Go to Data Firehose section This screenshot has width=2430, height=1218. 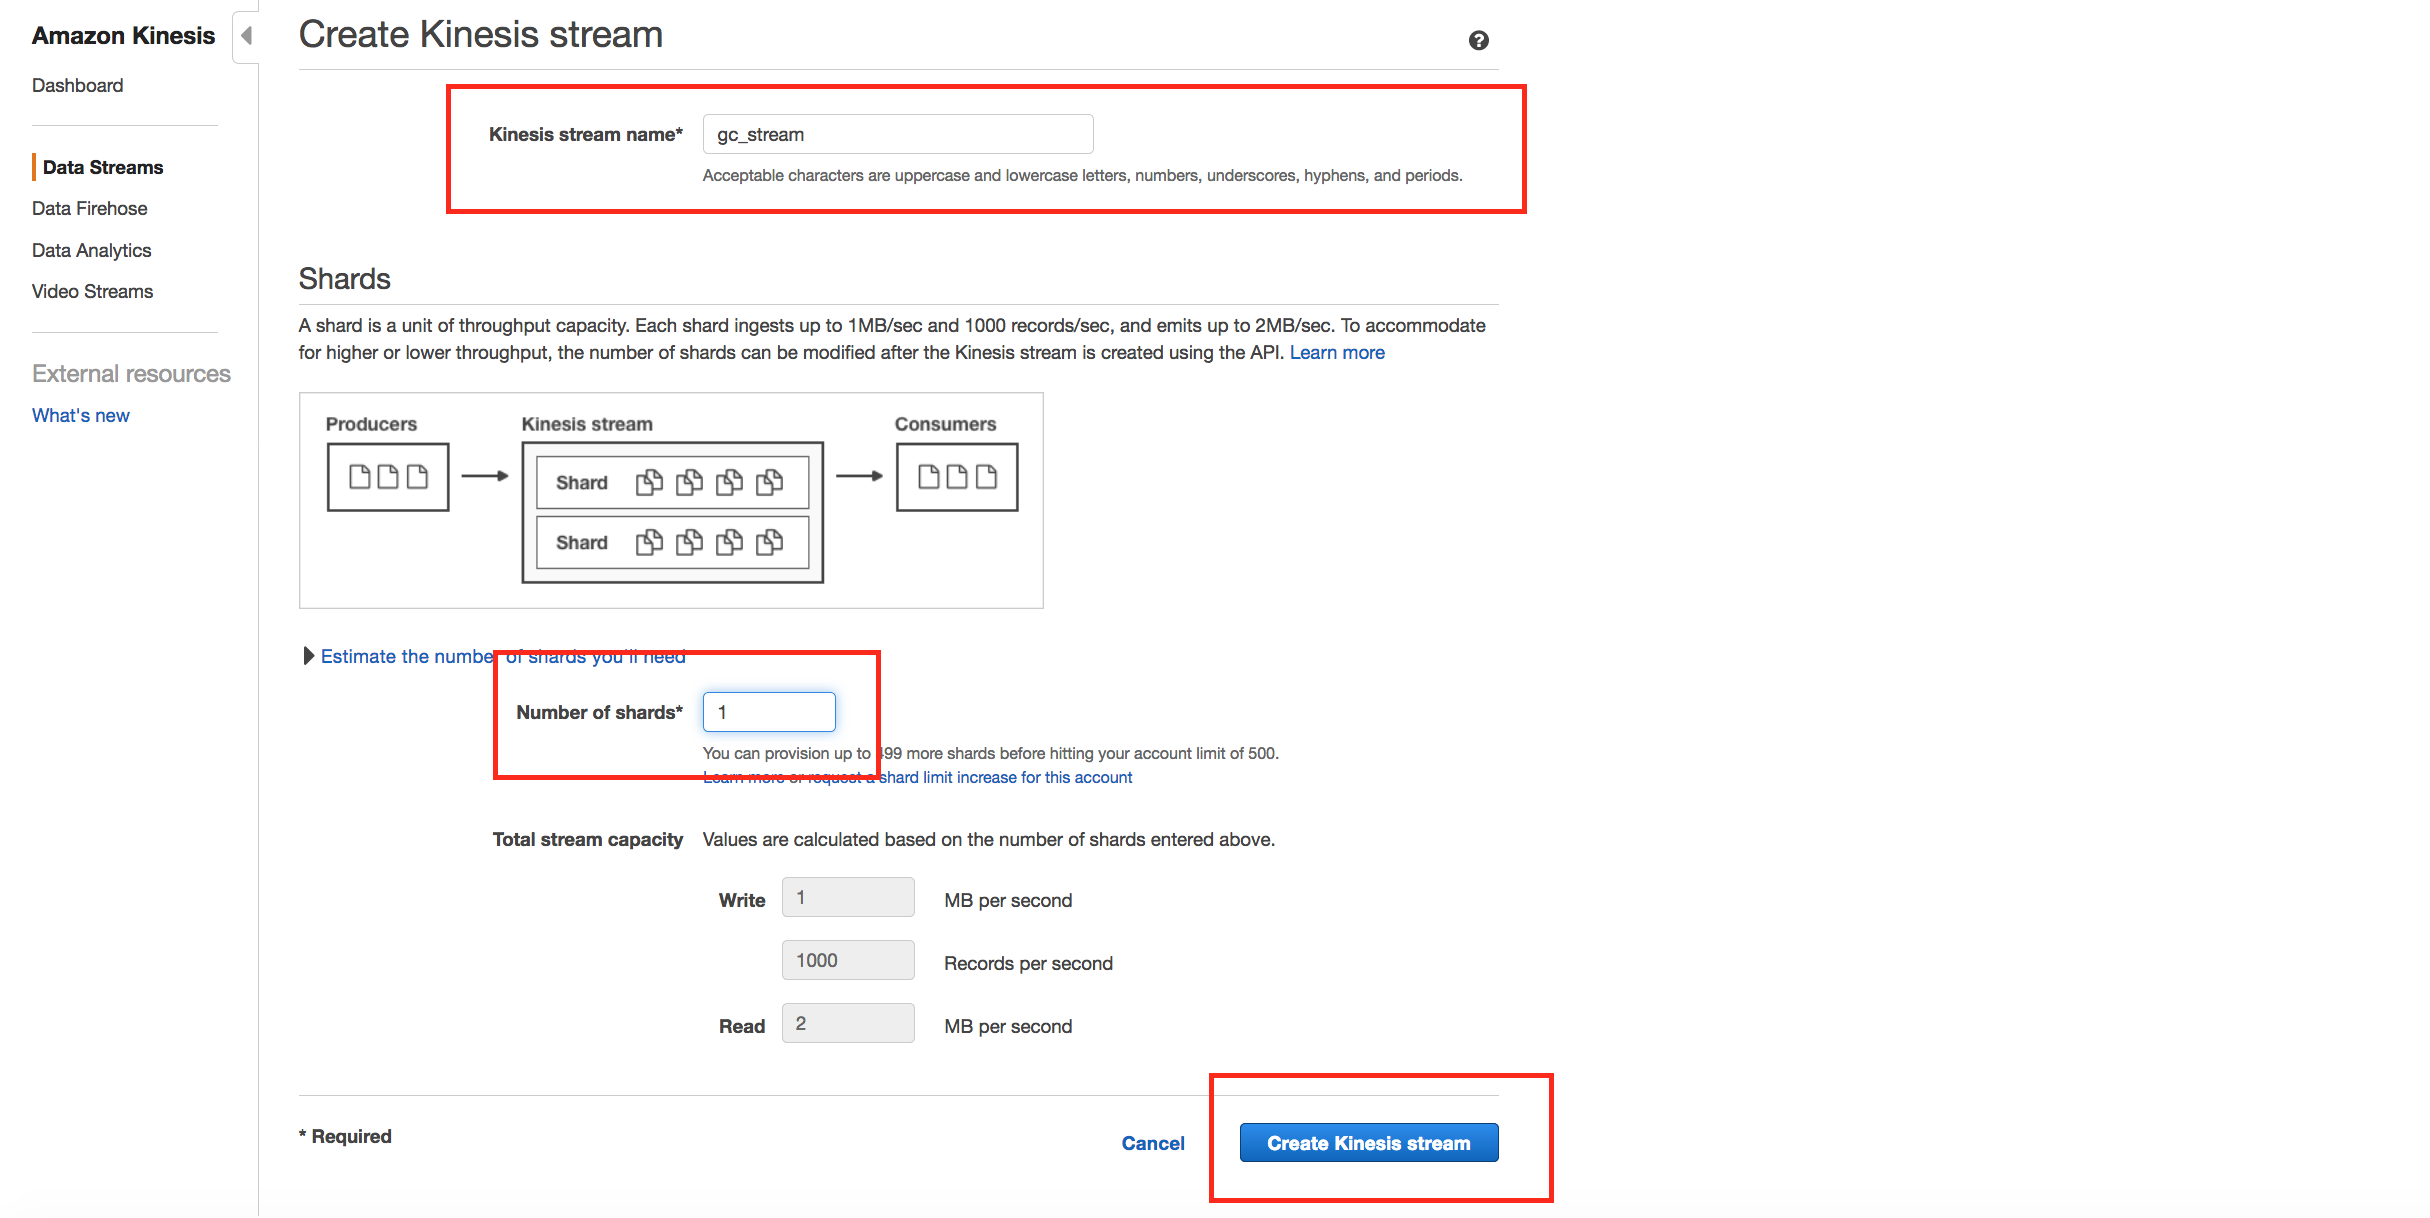89,208
